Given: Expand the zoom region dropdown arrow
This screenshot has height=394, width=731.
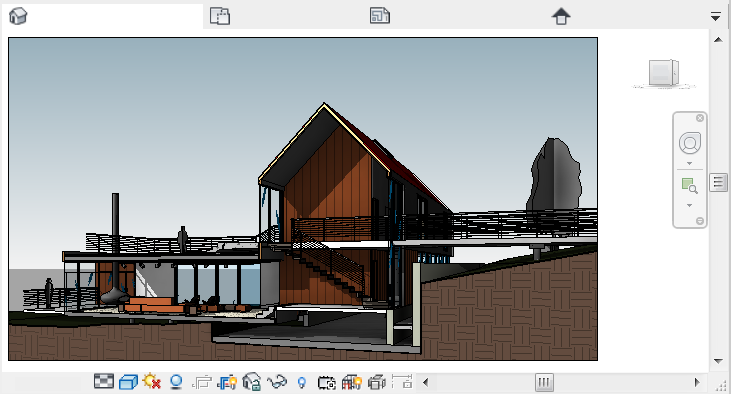Looking at the screenshot, I should click(690, 205).
